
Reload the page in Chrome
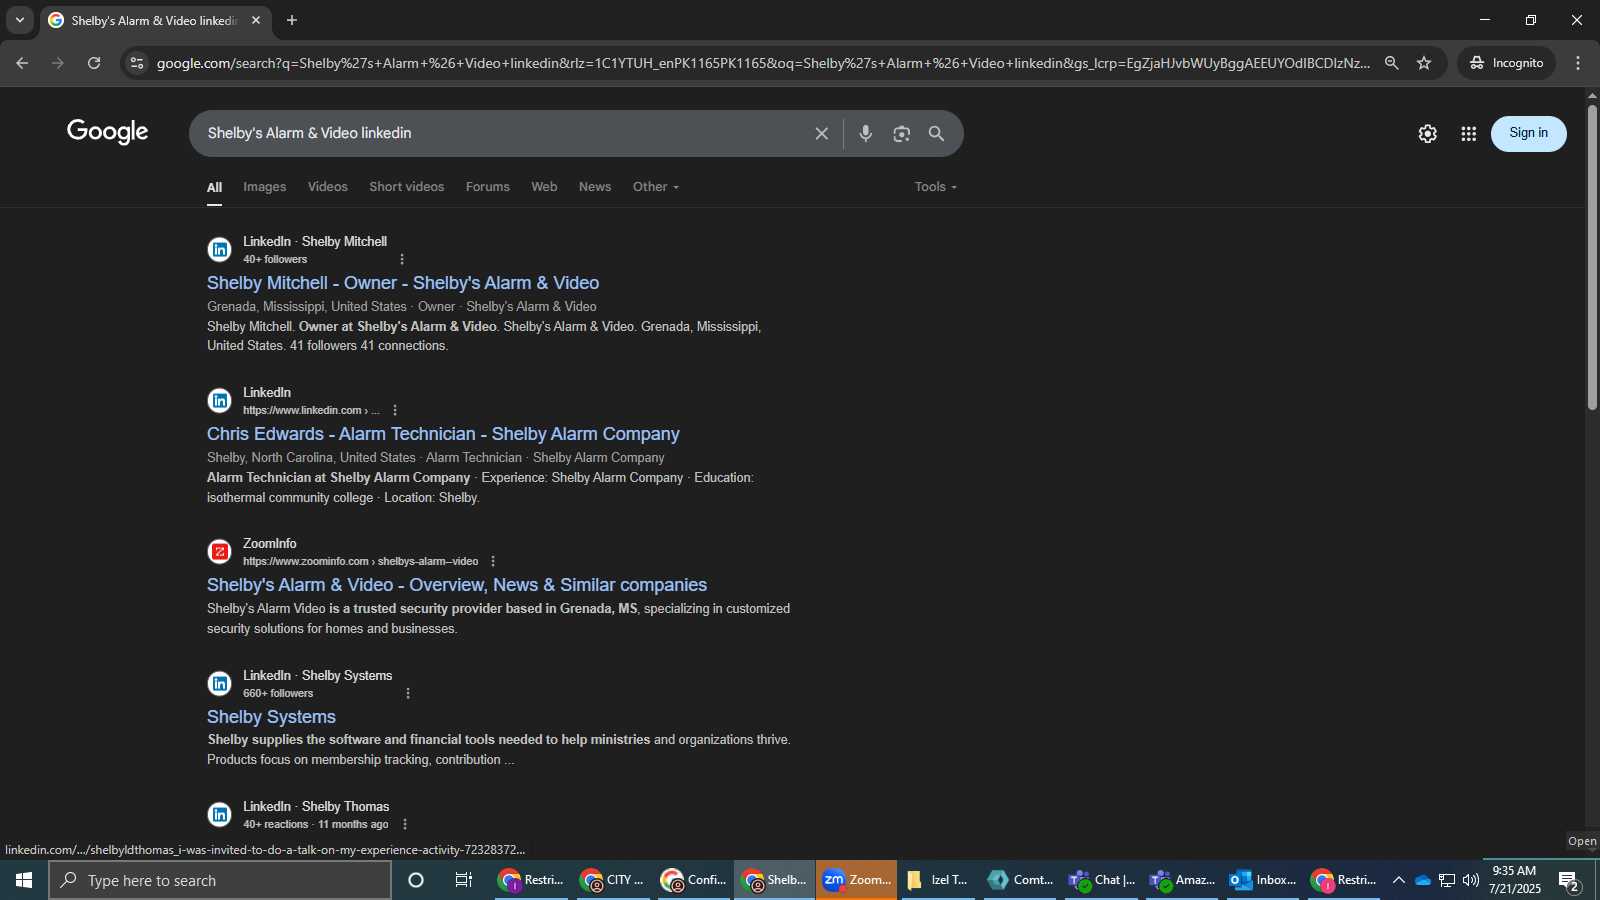[94, 63]
